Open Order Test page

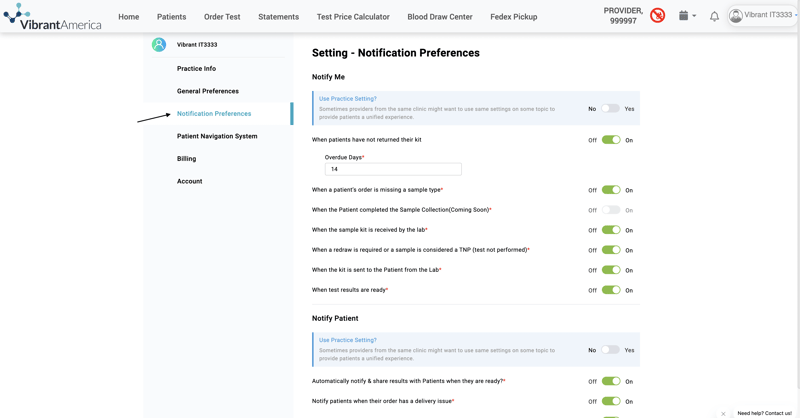(222, 17)
